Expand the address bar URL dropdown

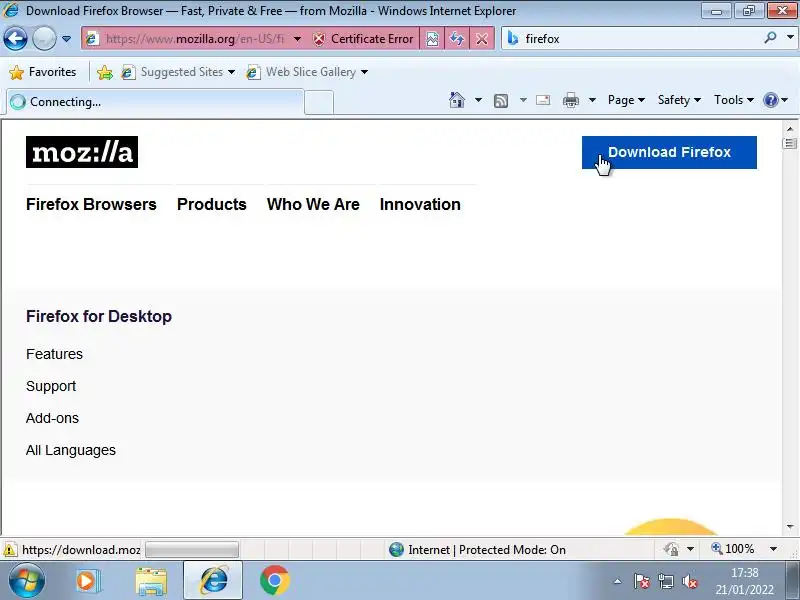pos(297,39)
